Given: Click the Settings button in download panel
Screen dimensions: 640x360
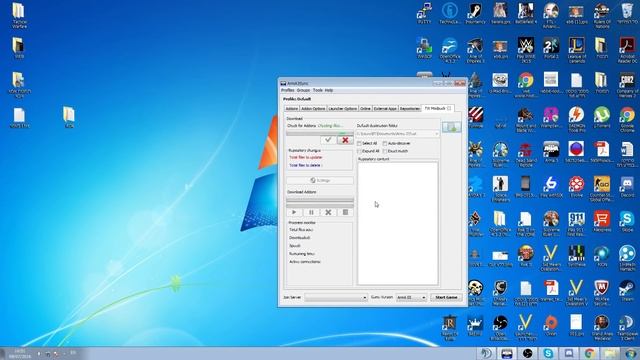Looking at the screenshot, I should 320,180.
